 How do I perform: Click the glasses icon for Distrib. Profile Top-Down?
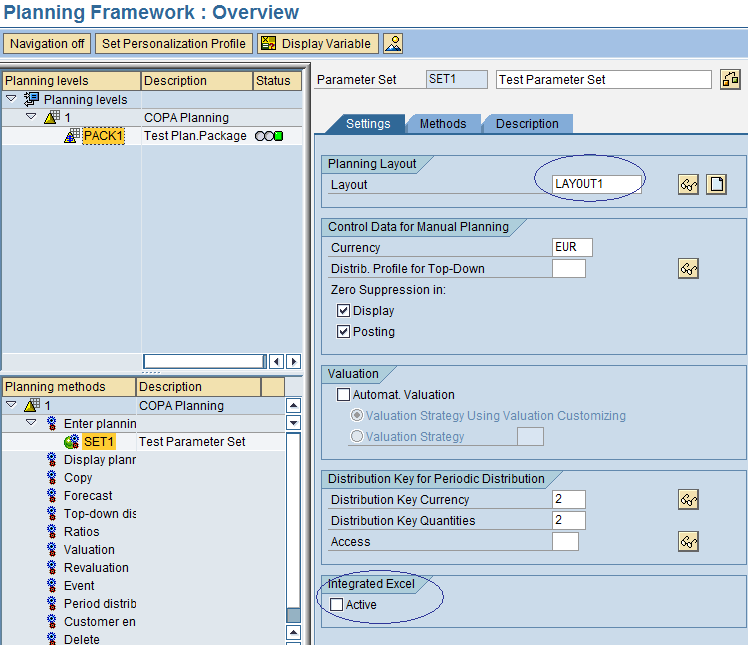click(x=688, y=269)
